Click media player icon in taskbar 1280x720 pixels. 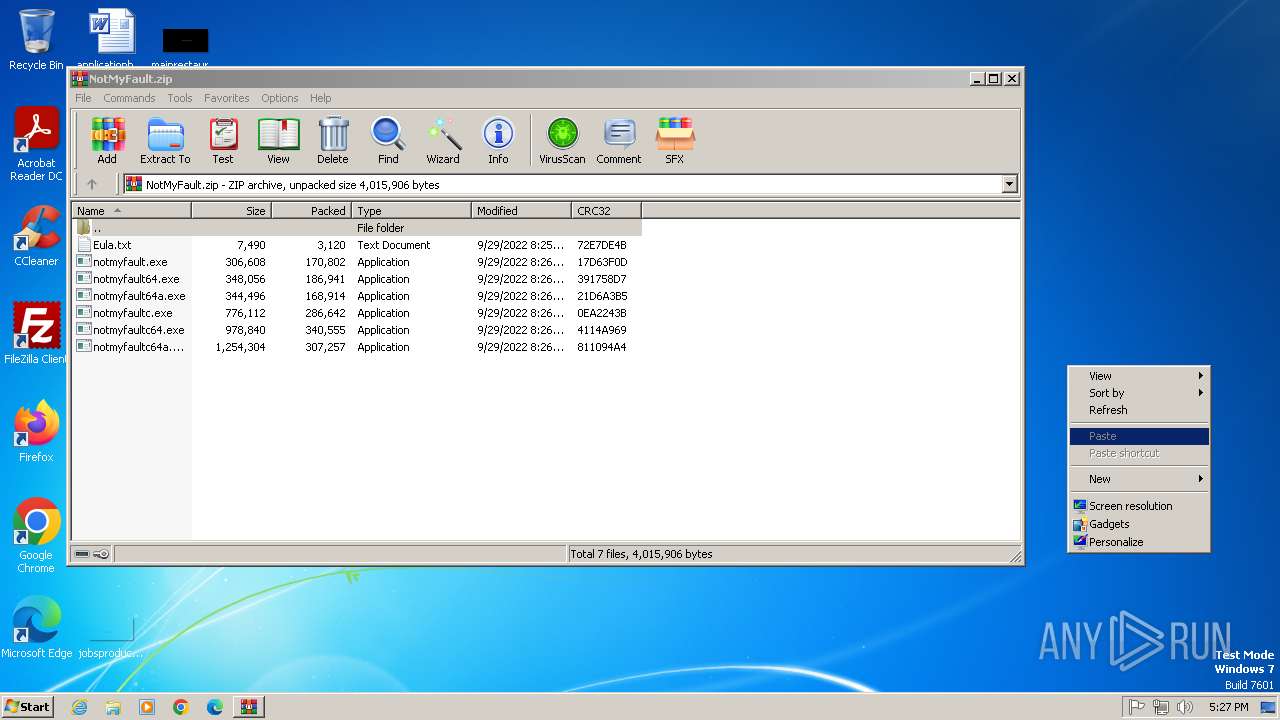point(147,707)
